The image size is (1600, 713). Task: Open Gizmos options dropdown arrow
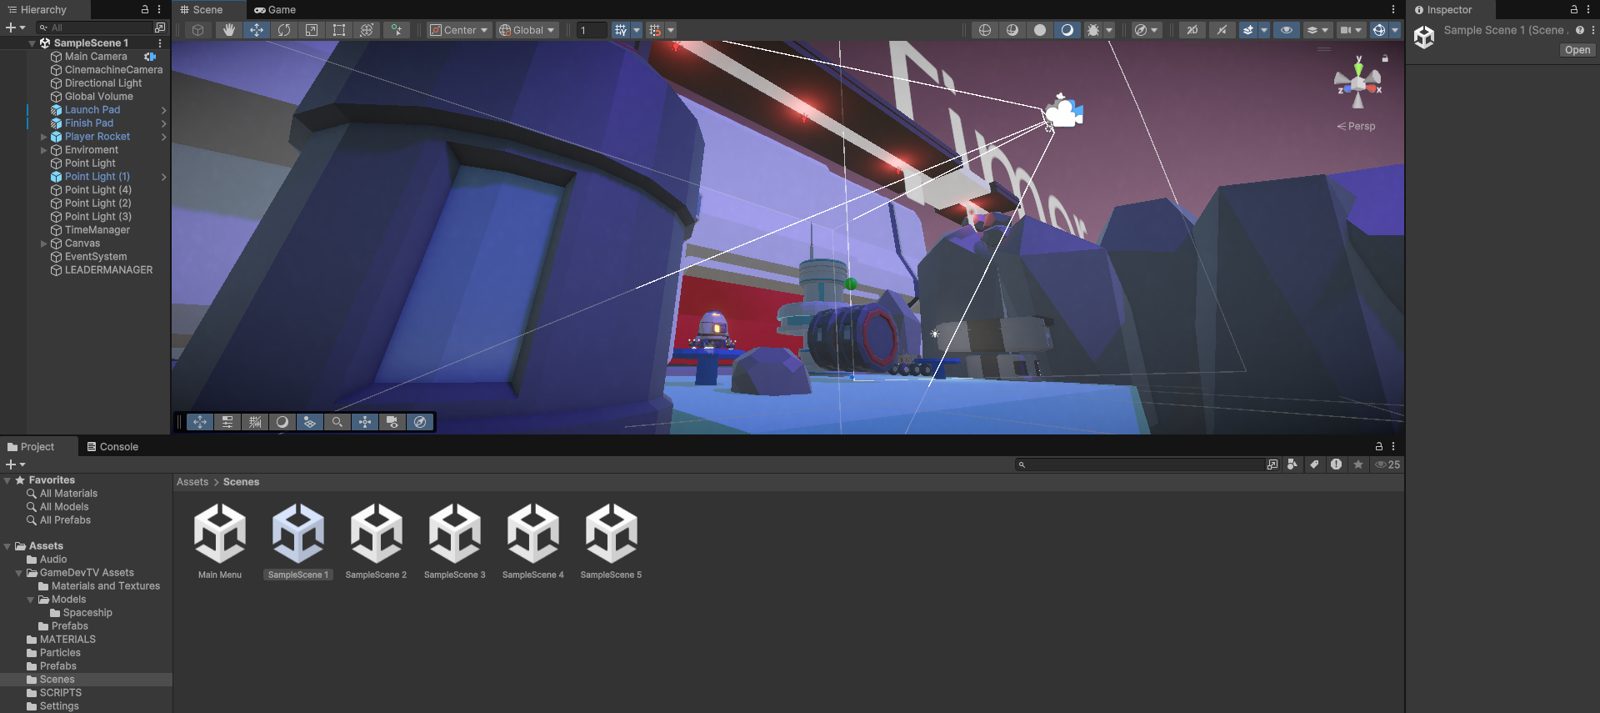[1395, 30]
